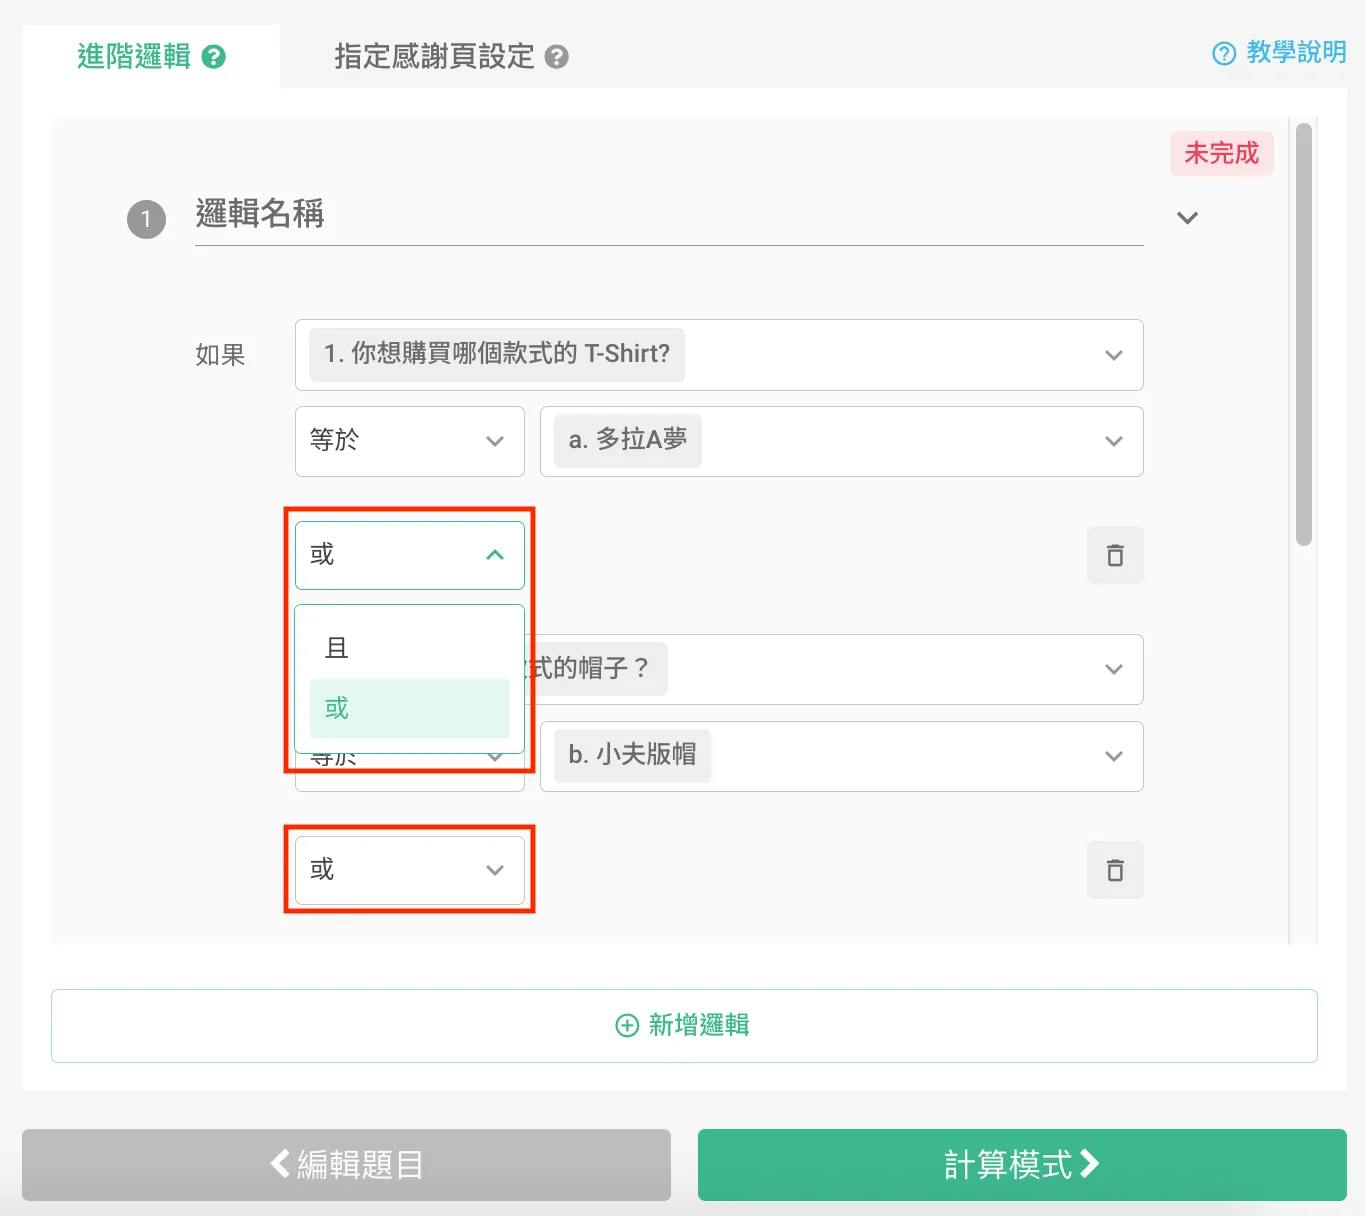Open the T-Shirt question dropdown
This screenshot has height=1216, width=1366.
[x=719, y=355]
